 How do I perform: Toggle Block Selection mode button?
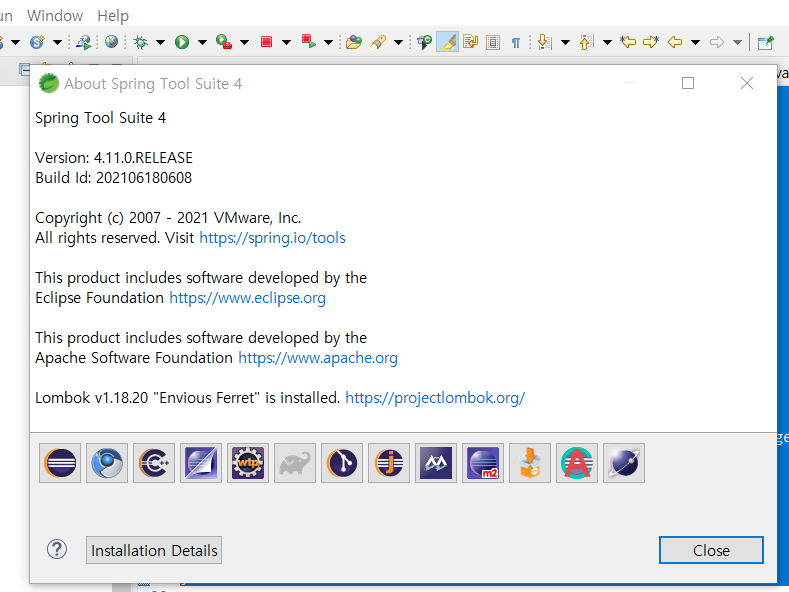coord(493,42)
